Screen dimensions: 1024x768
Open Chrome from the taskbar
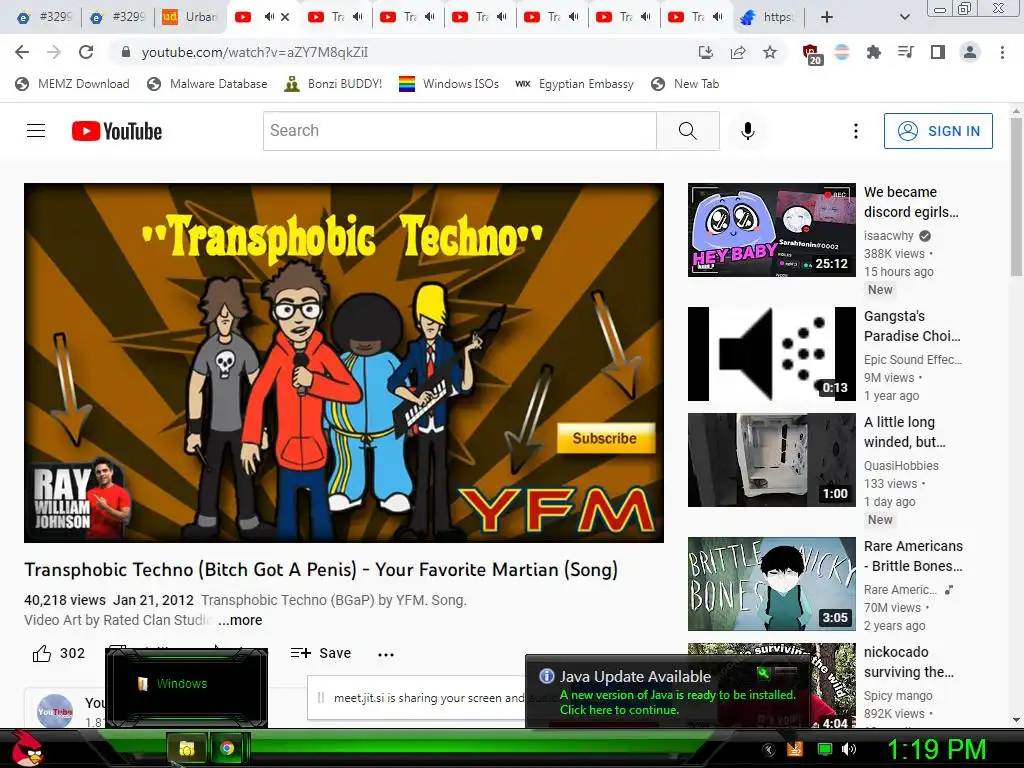(227, 748)
